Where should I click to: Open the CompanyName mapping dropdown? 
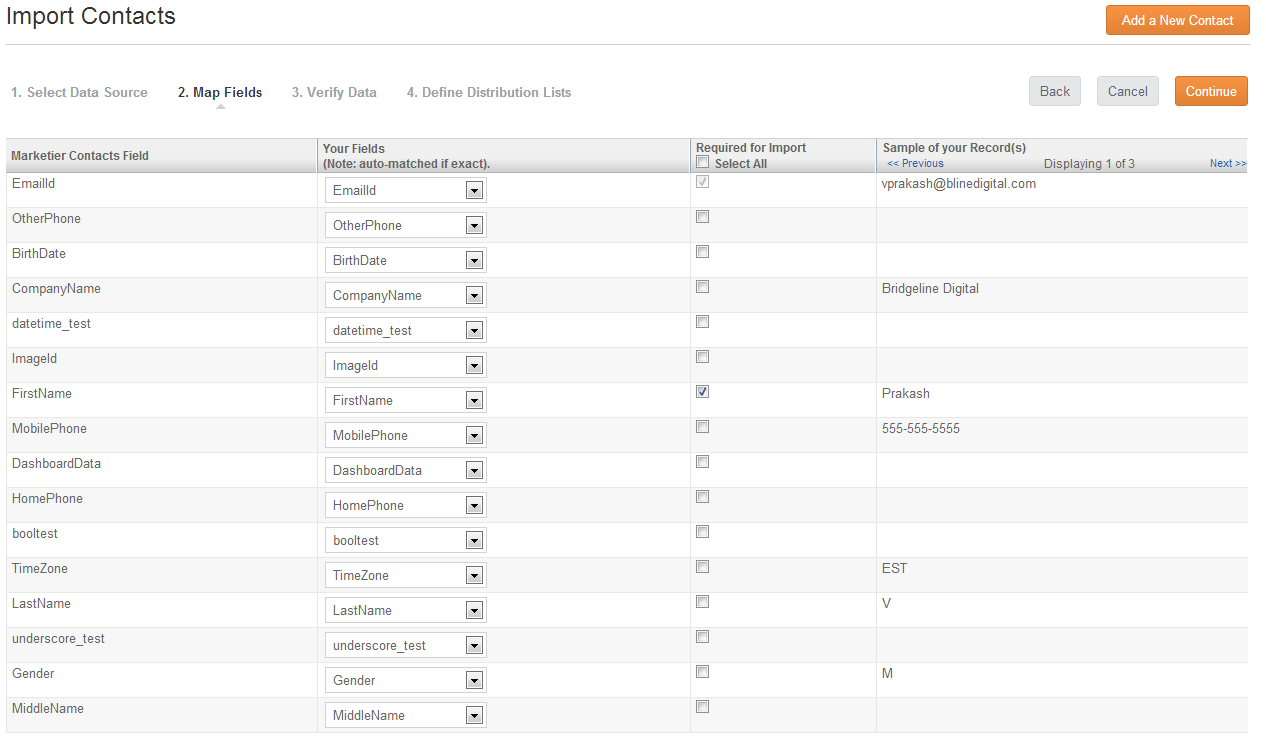406,295
